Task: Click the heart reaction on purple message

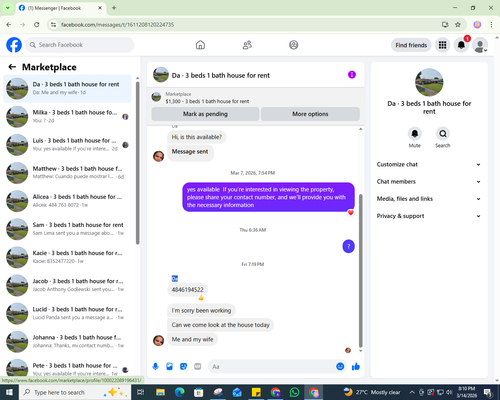Action: coord(350,213)
